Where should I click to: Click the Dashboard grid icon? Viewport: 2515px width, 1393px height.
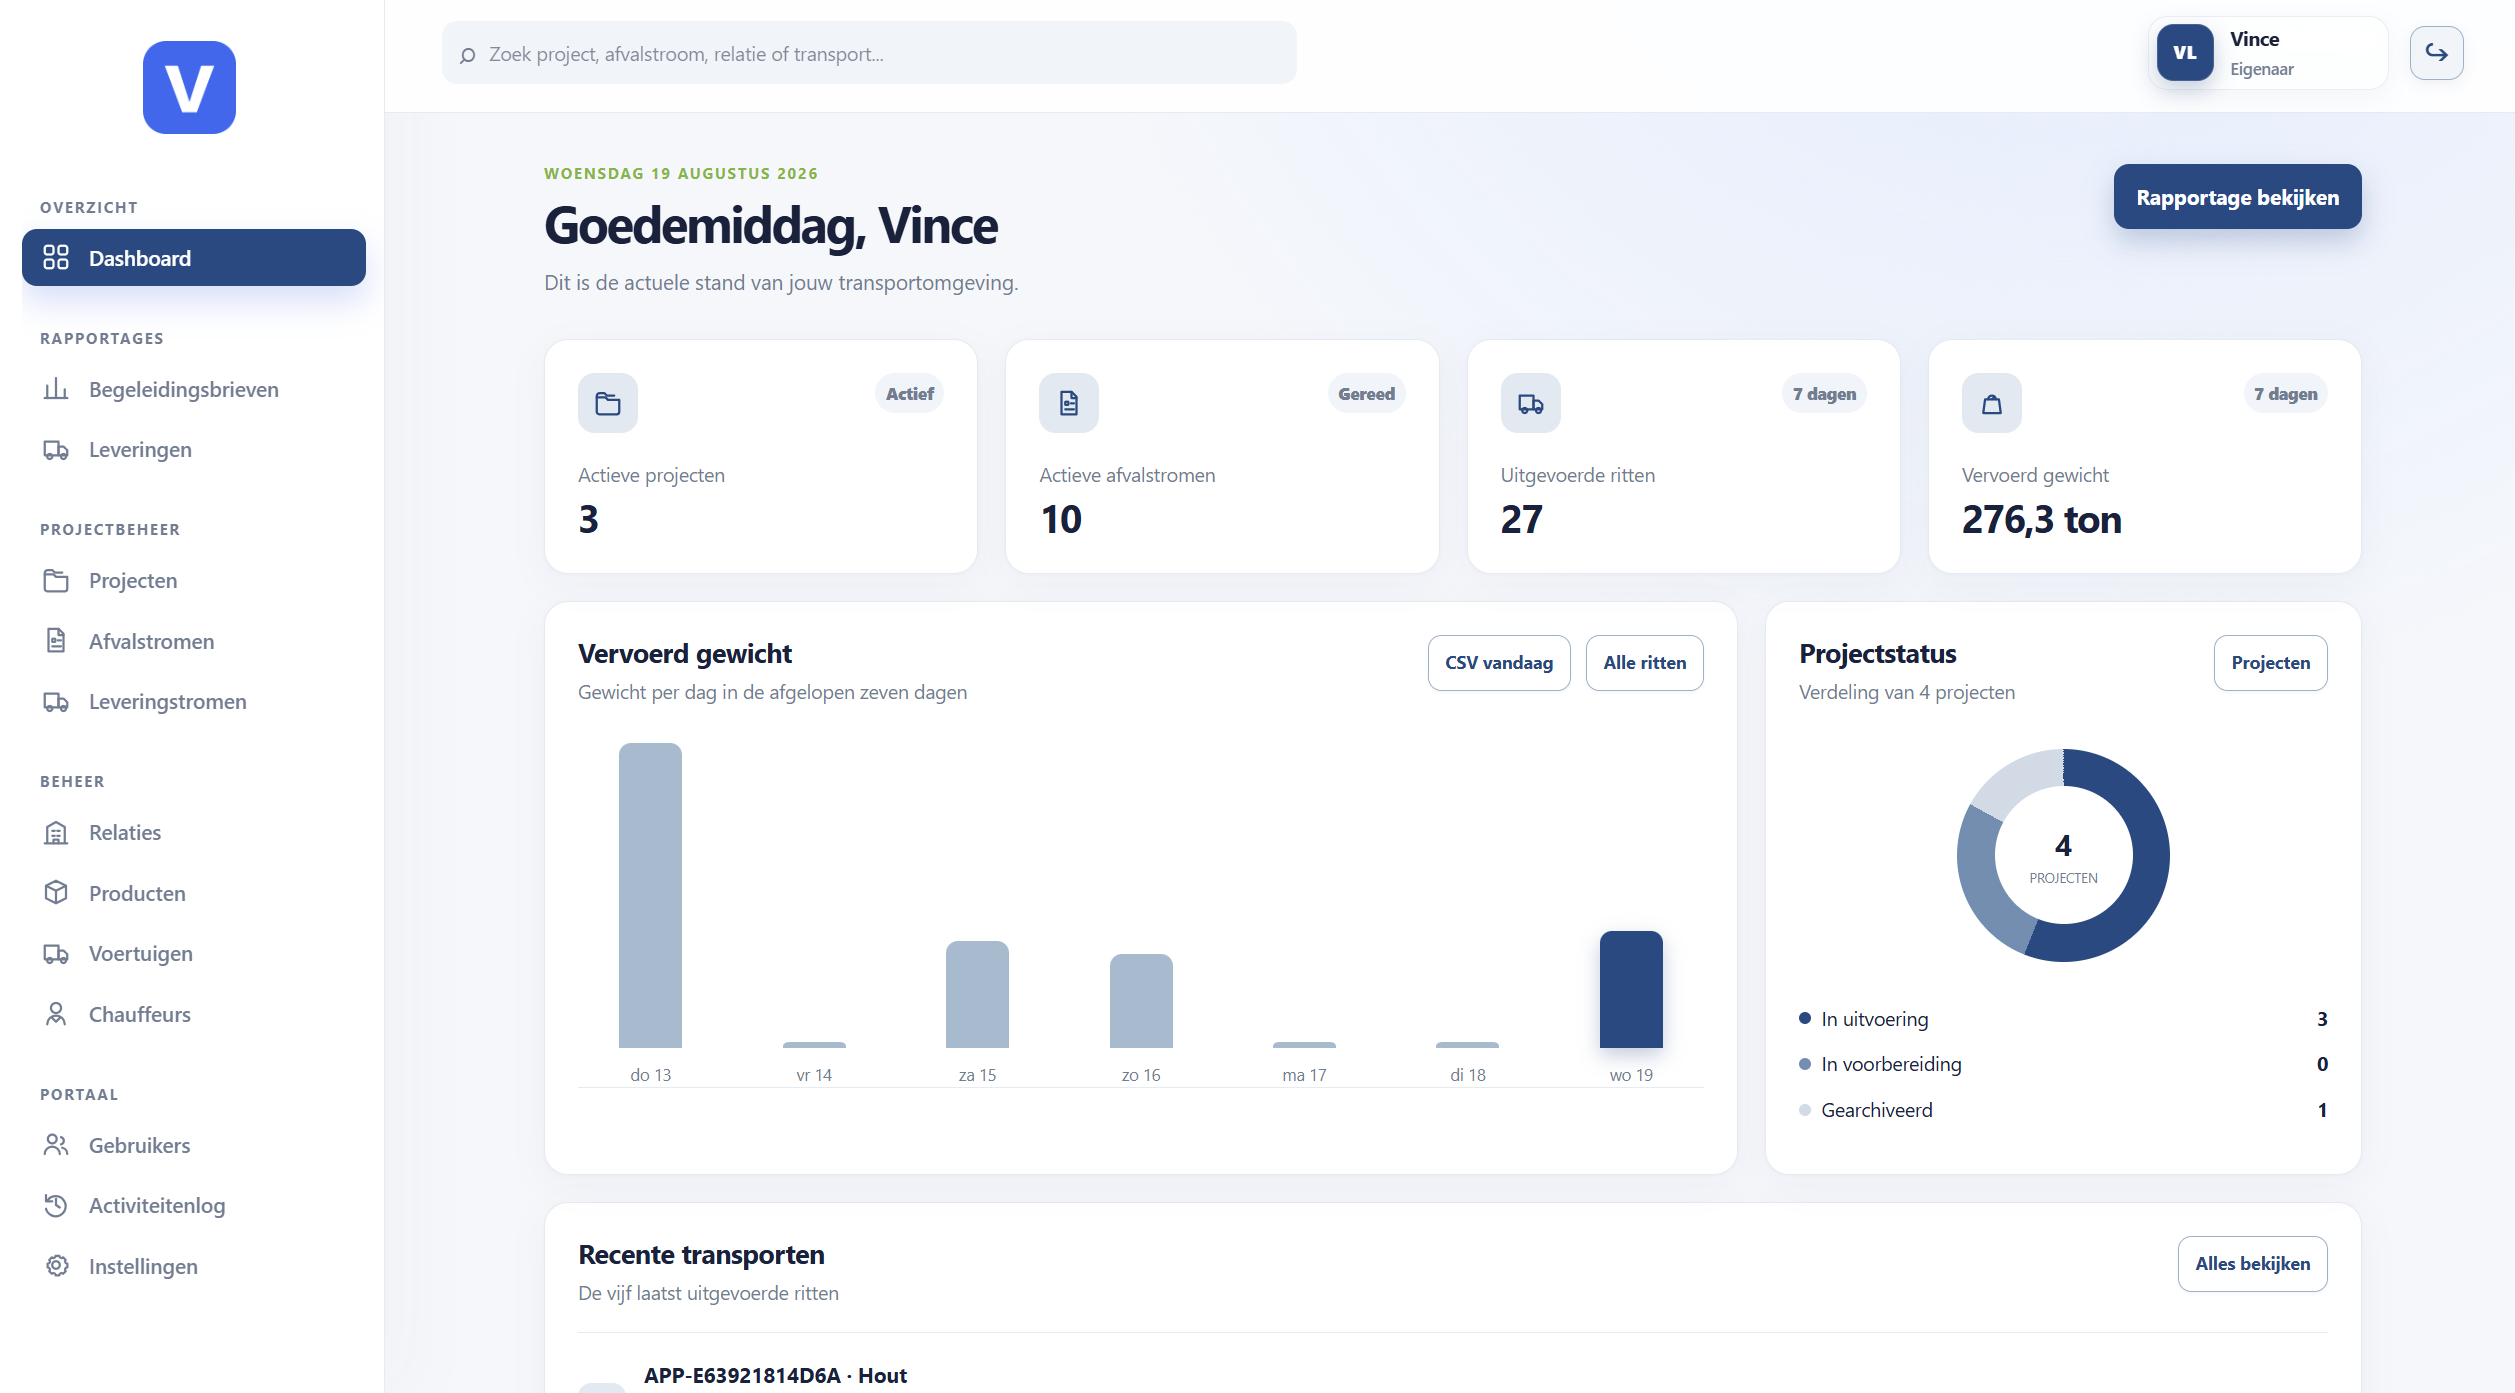tap(56, 258)
